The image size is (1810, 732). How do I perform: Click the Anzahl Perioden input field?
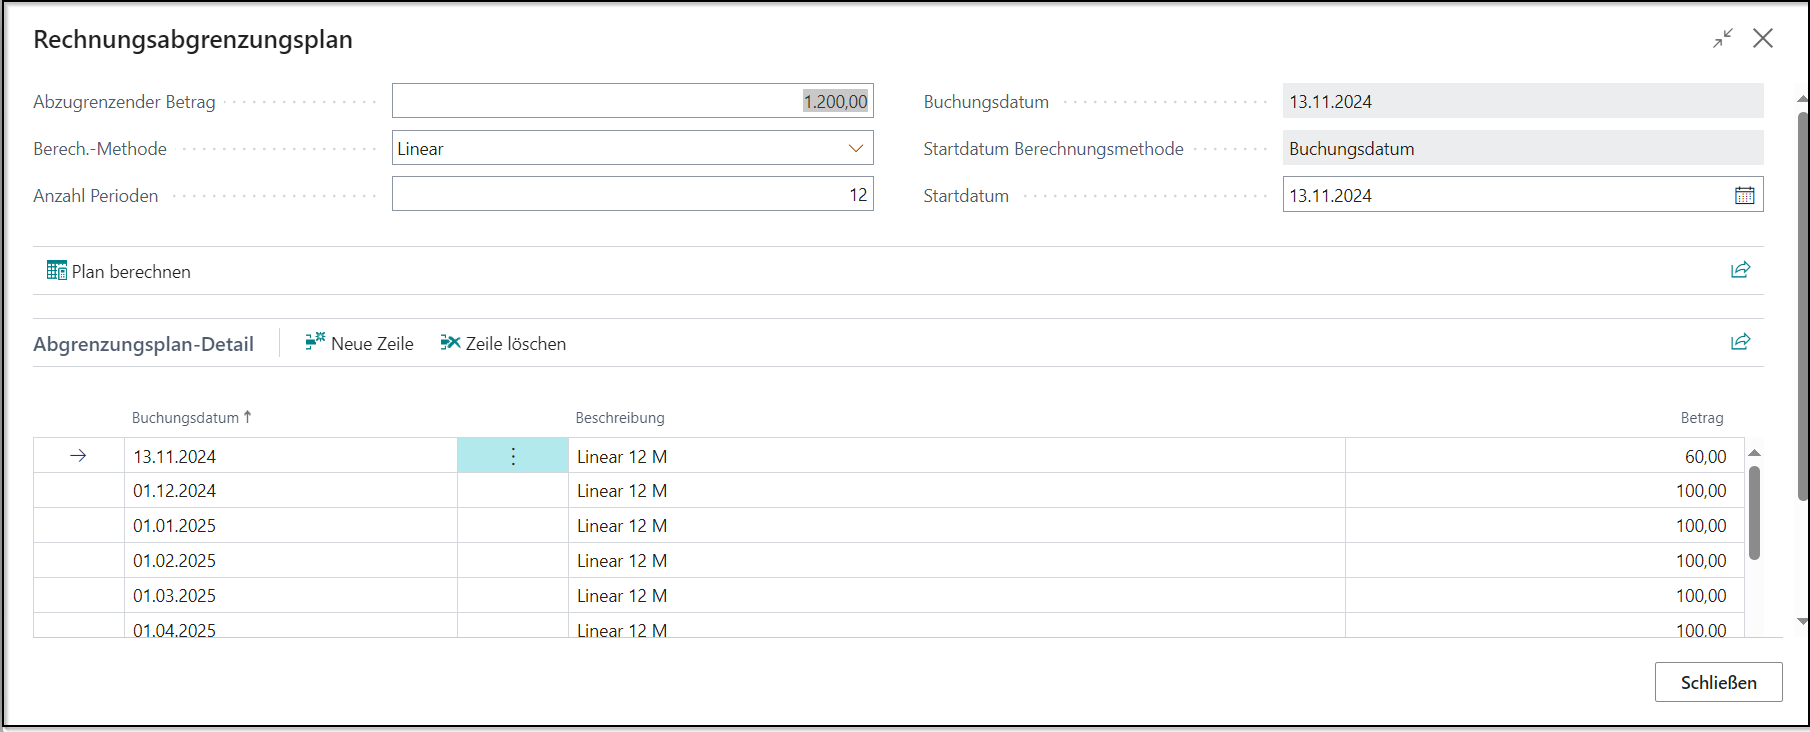632,194
